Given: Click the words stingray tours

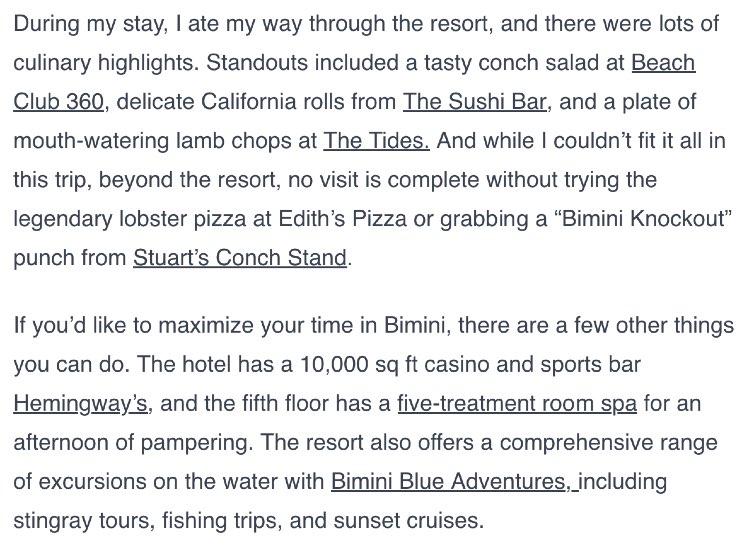Looking at the screenshot, I should click(x=84, y=521).
